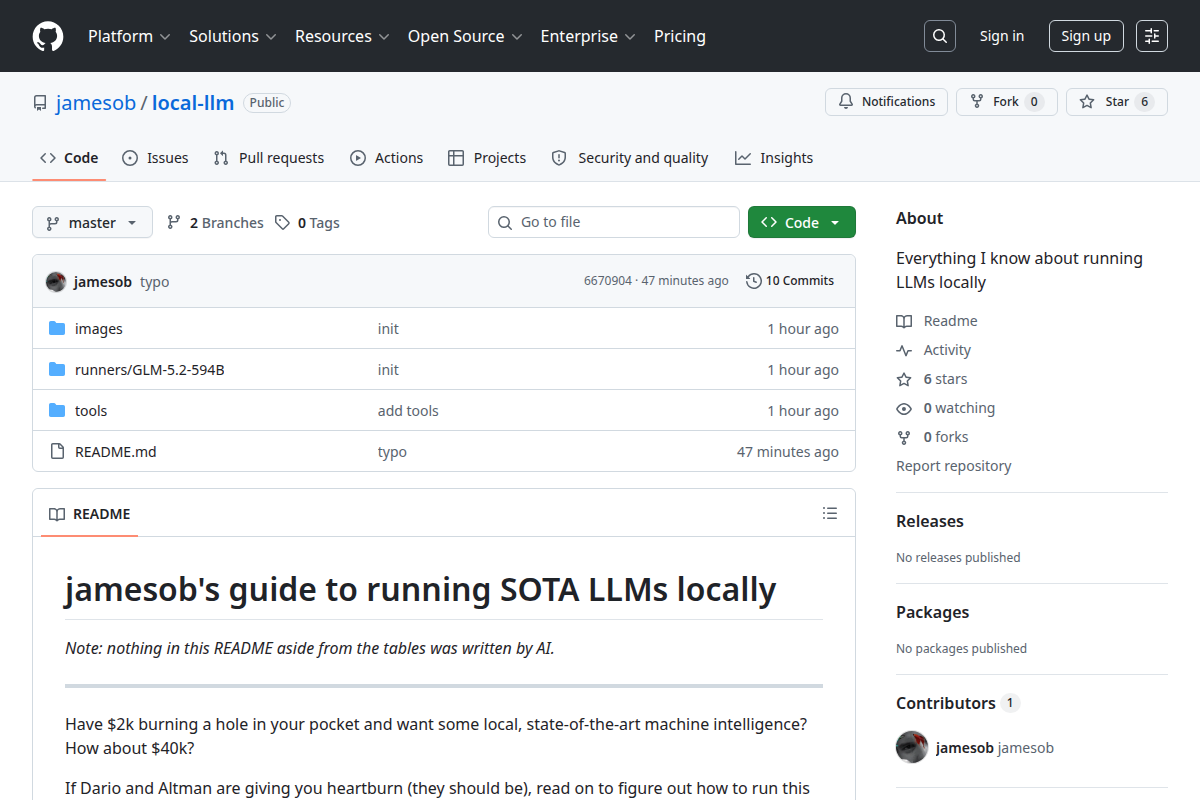Click the Notifications bell button
The height and width of the screenshot is (800, 1200).
[886, 102]
